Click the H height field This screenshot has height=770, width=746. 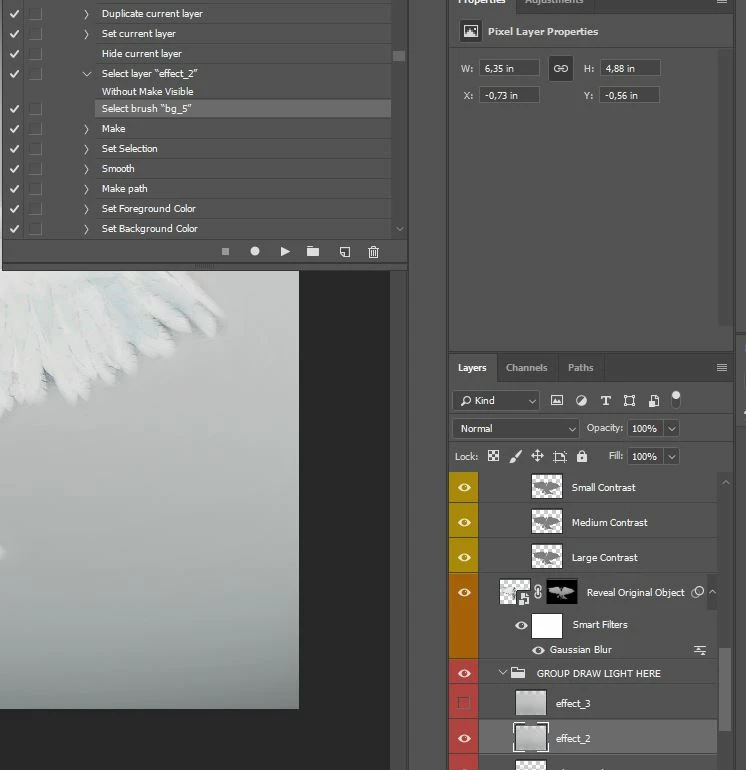(x=630, y=68)
